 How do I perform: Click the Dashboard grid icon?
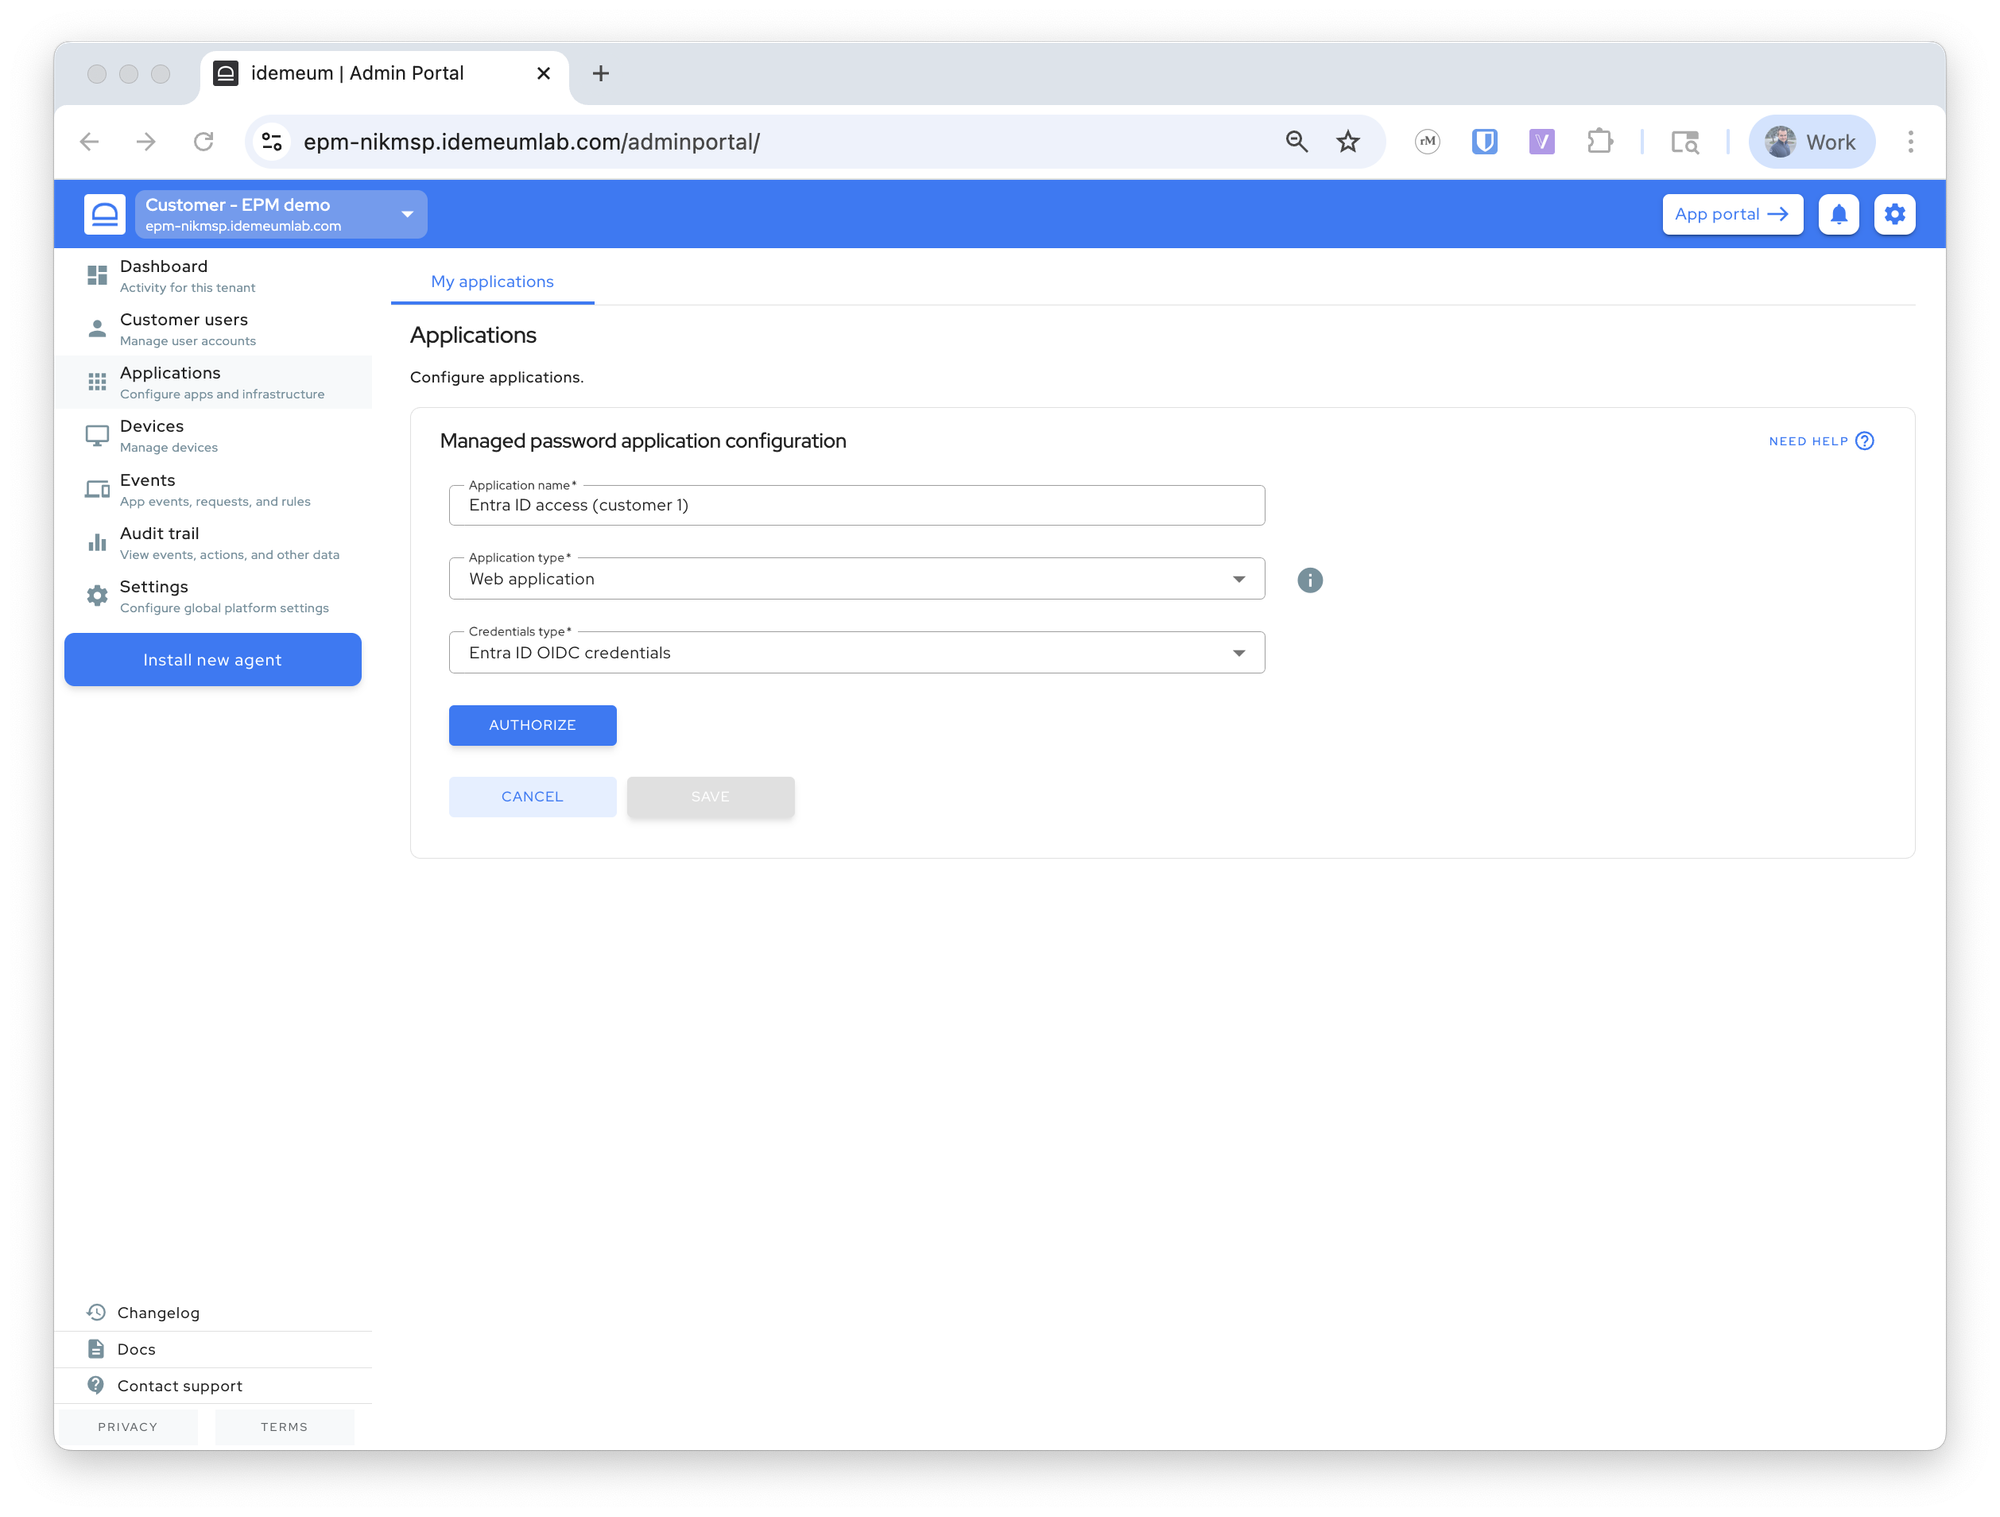point(97,275)
